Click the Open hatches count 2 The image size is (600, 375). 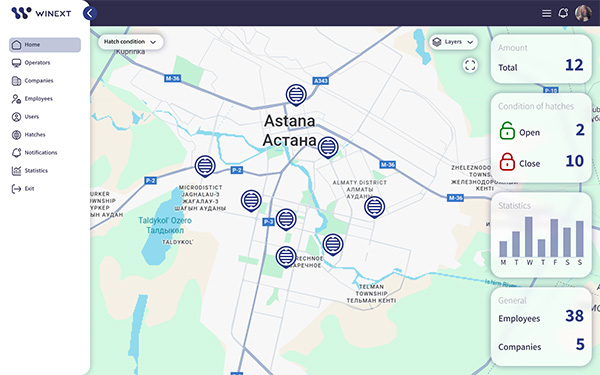pos(580,130)
